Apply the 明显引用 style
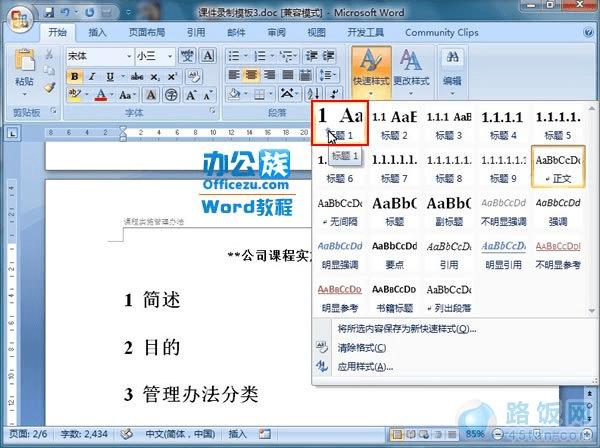Image resolution: width=600 pixels, height=448 pixels. (503, 254)
